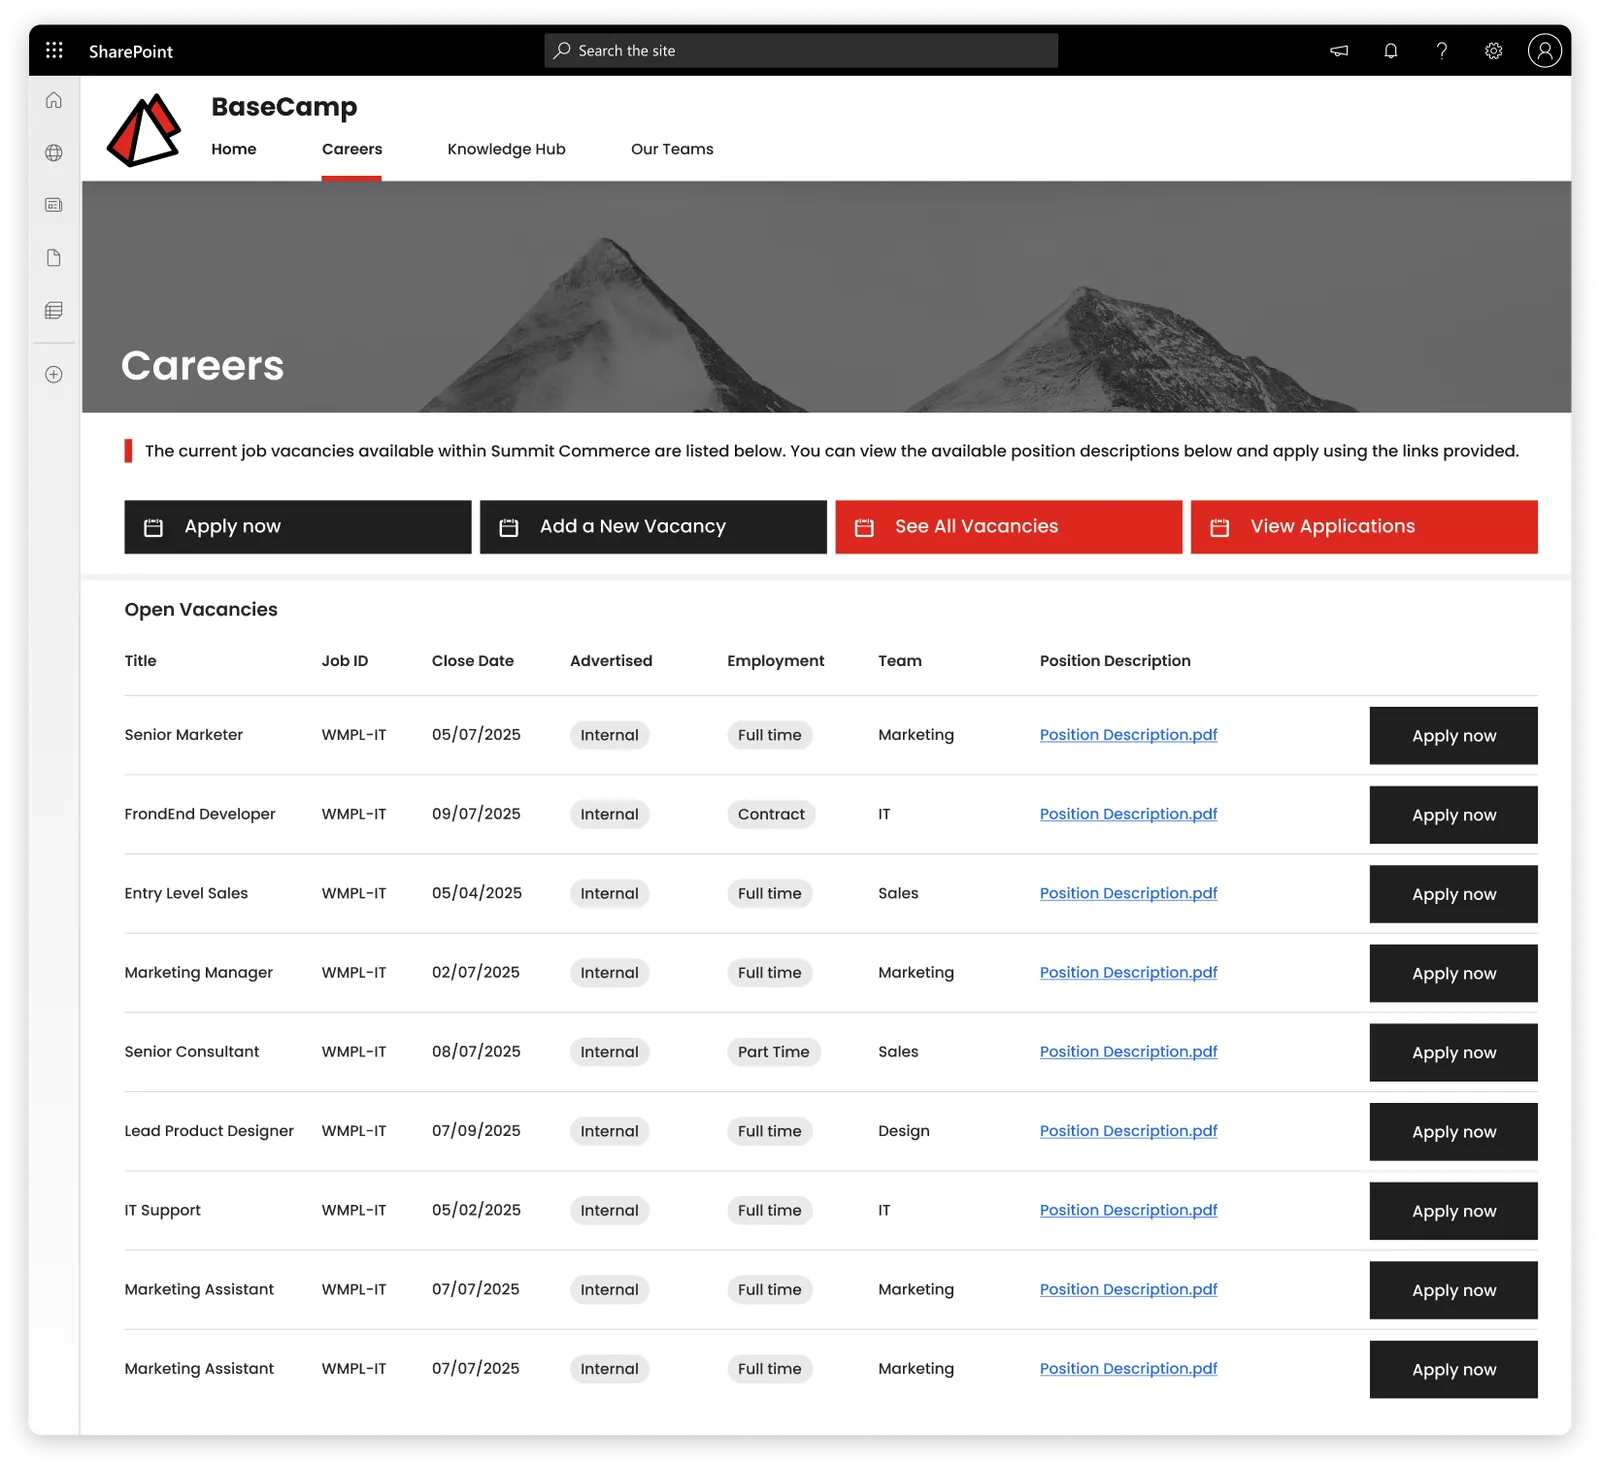
Task: Click View Applications button
Action: click(x=1364, y=527)
